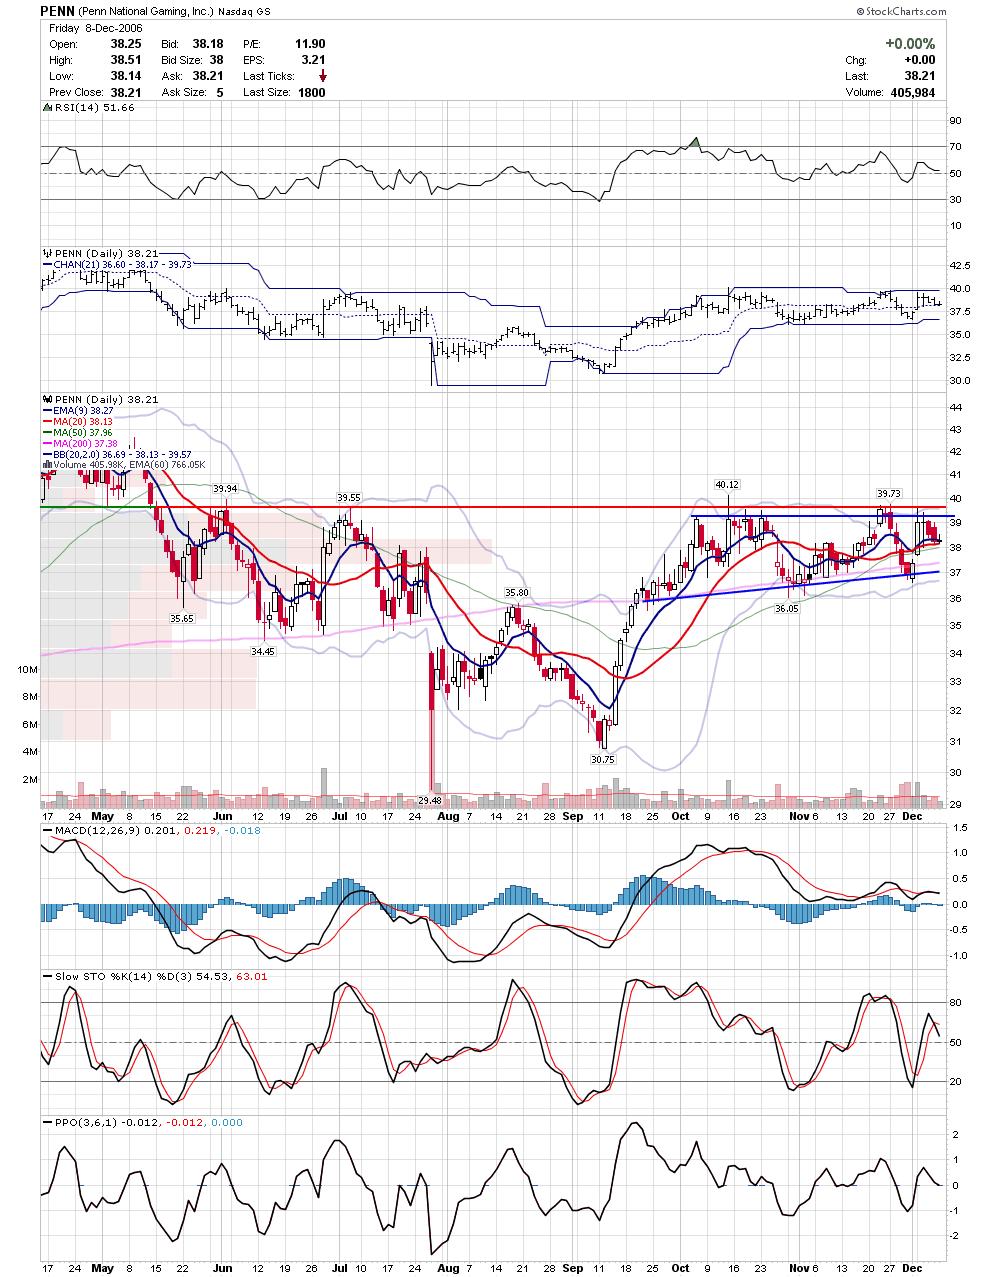Click the StockCharts.com copyright link
Viewport: 990px width, 1277px height.
[902, 10]
